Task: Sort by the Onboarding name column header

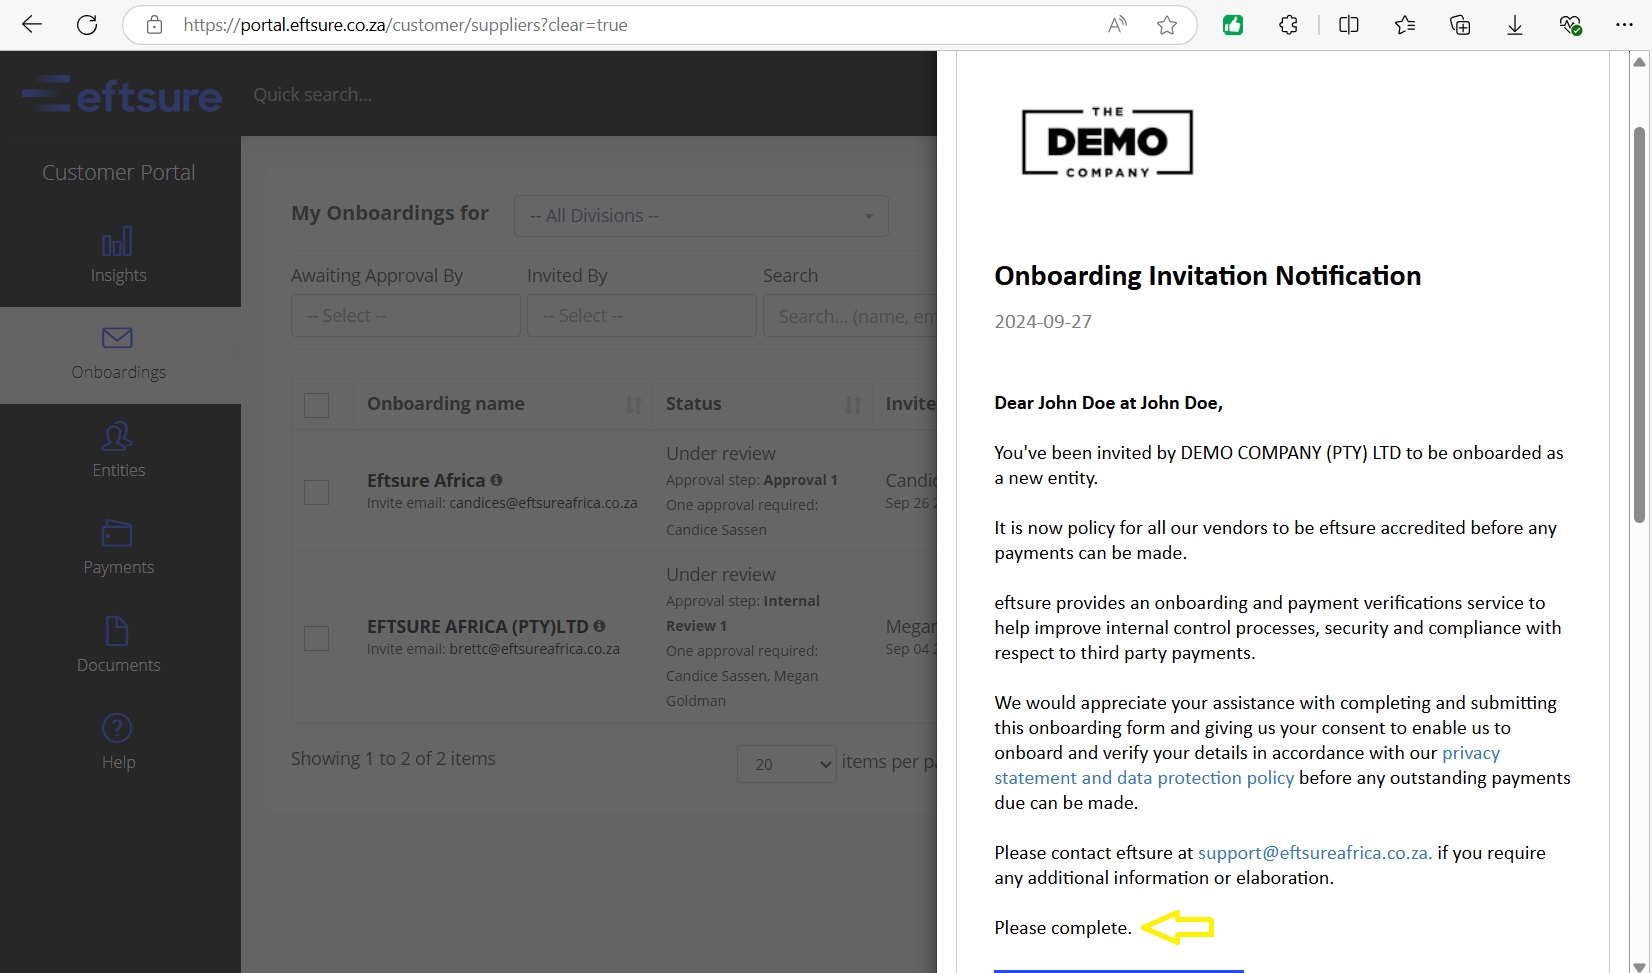Action: [446, 404]
